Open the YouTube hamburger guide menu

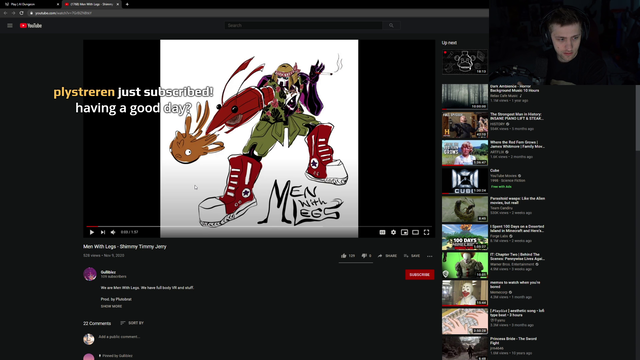coord(10,25)
